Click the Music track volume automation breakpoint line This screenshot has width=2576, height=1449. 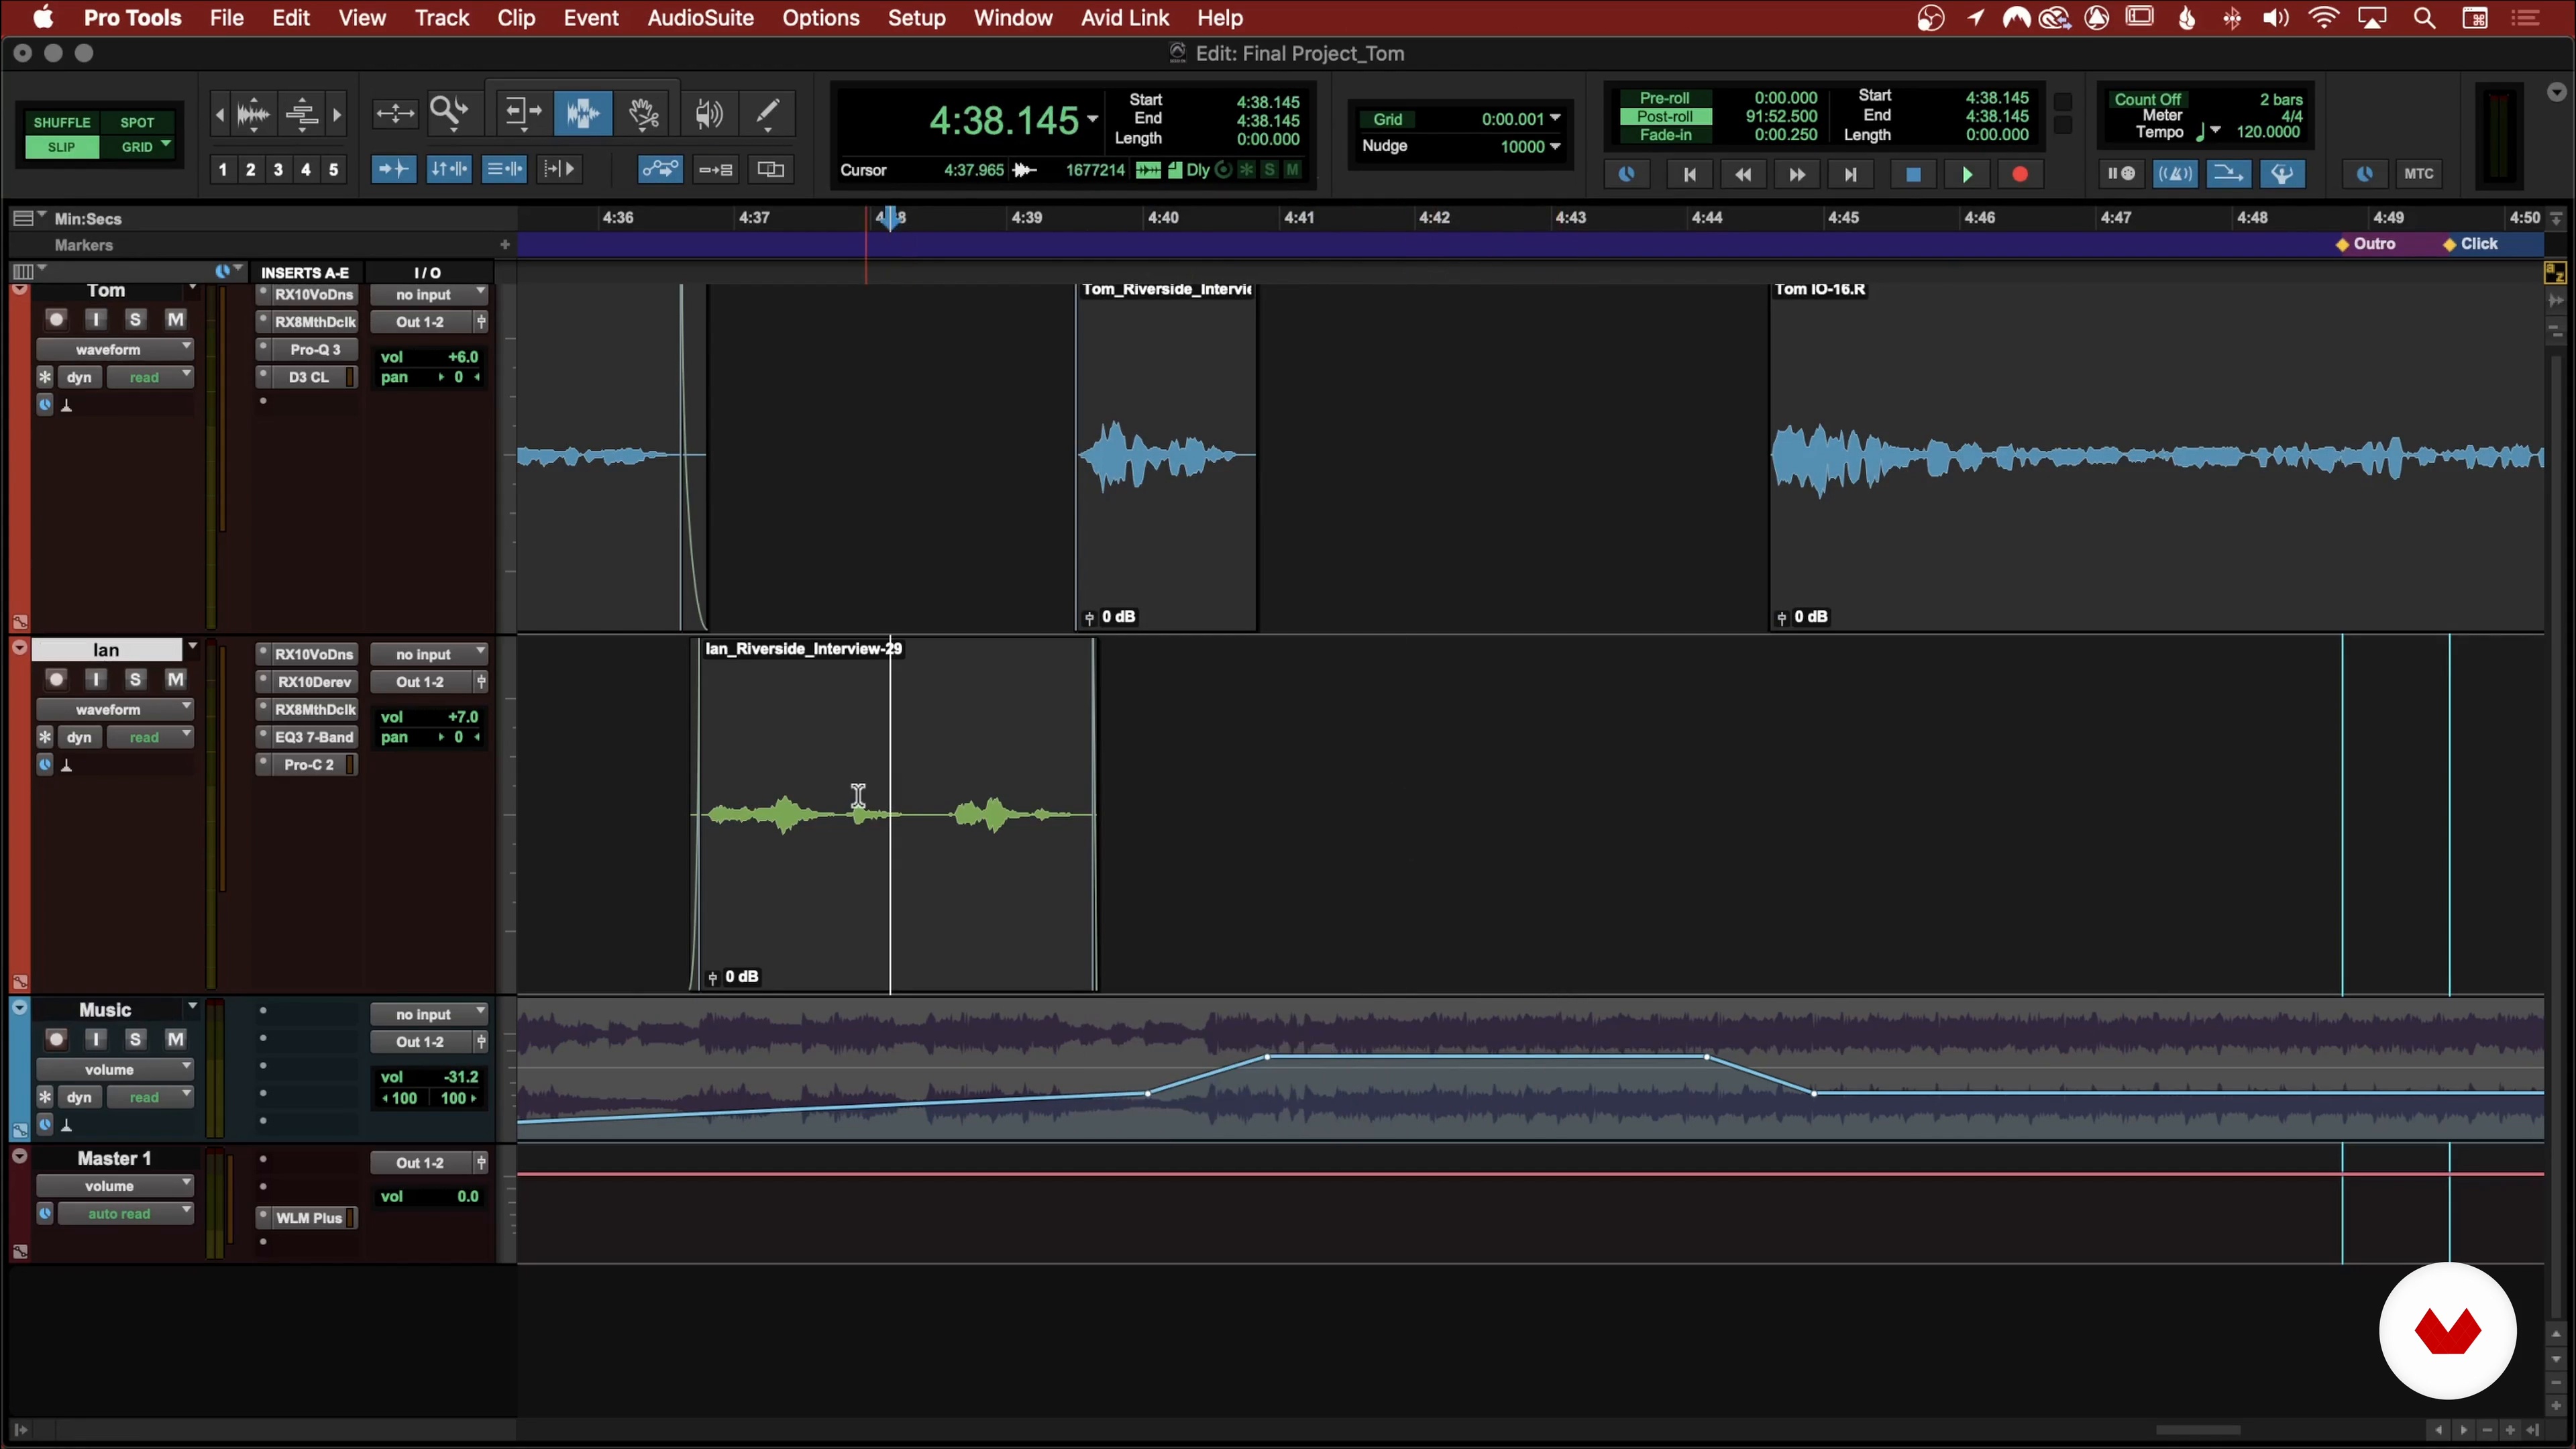pos(1487,1056)
